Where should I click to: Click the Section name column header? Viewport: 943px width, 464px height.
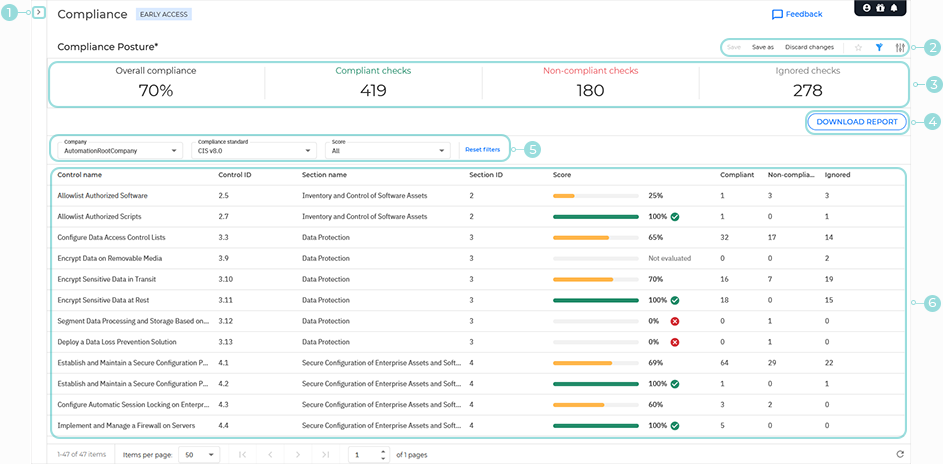click(x=325, y=175)
